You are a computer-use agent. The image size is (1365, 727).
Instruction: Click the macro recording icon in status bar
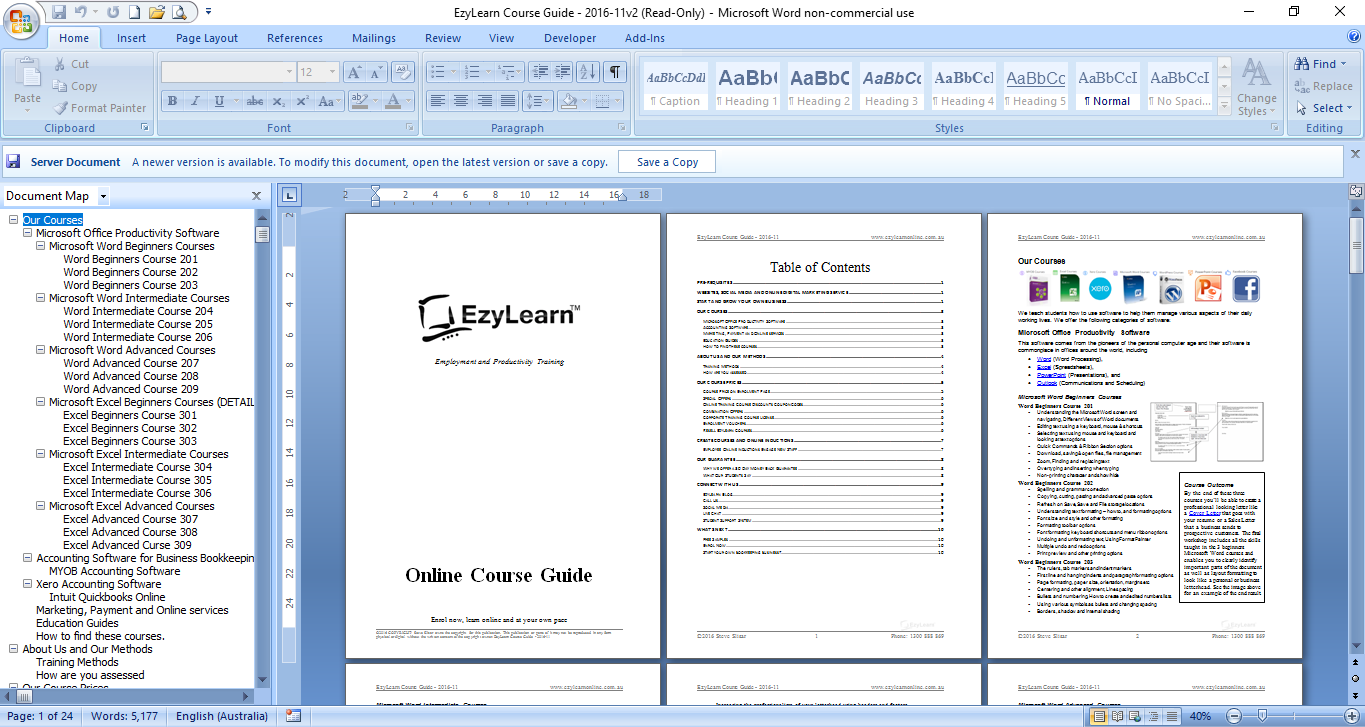pos(293,716)
